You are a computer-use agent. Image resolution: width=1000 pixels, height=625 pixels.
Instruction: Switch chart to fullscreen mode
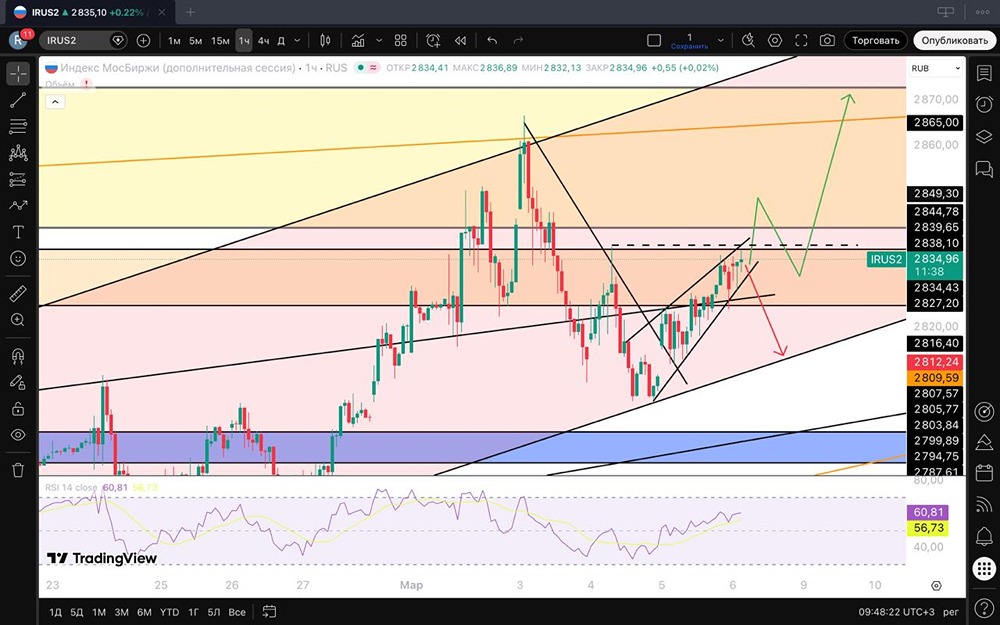[801, 40]
